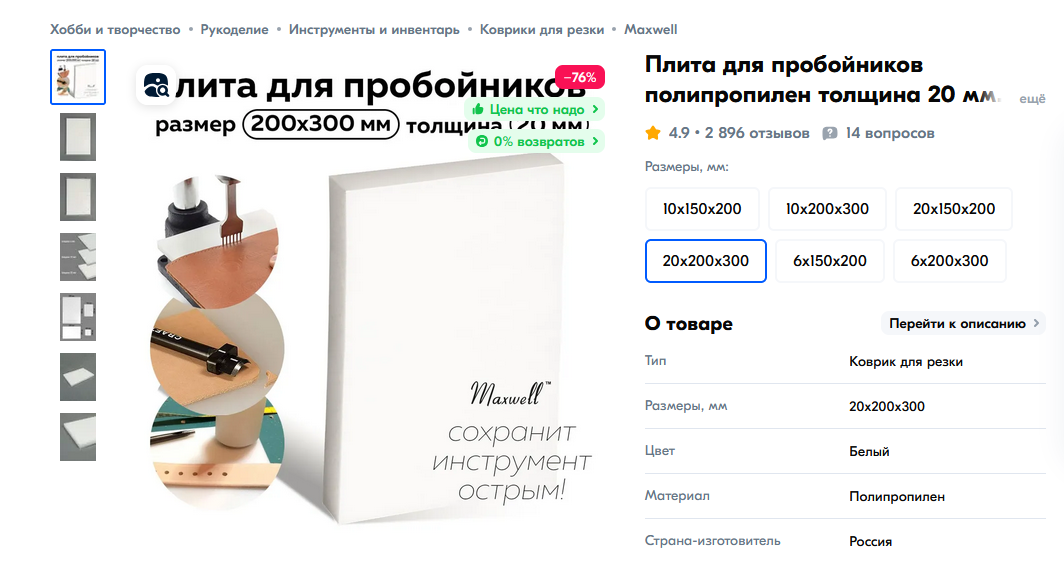Click the questions speech bubble icon
The image size is (1064, 571).
click(x=829, y=133)
